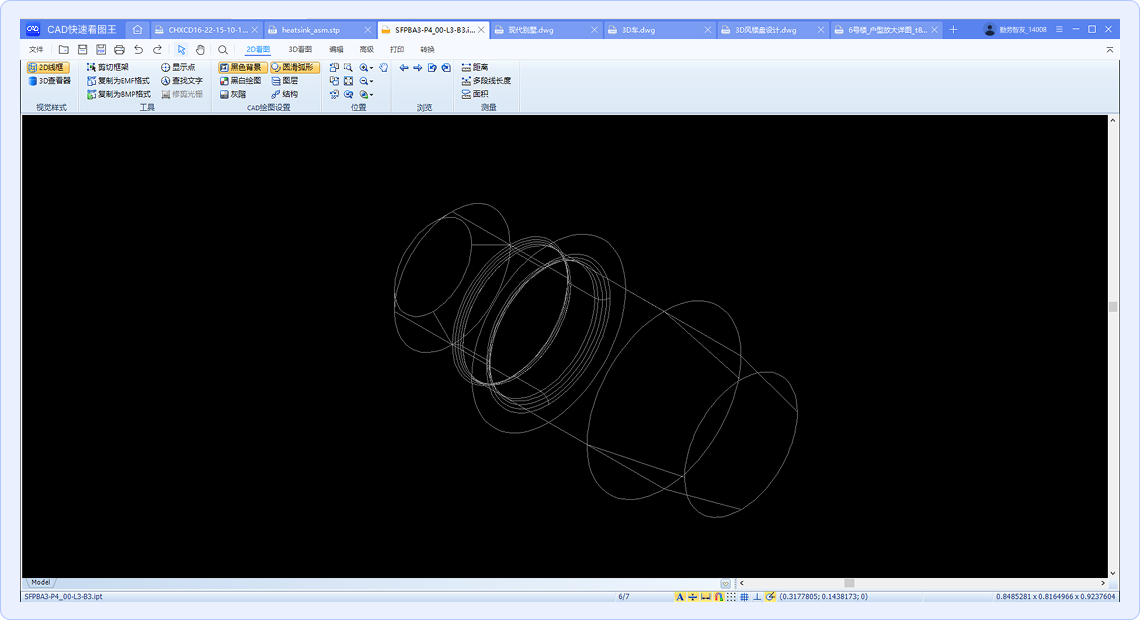The height and width of the screenshot is (620, 1140).
Task: Click the heart icon beside horizontal scrollbar
Action: coord(726,584)
